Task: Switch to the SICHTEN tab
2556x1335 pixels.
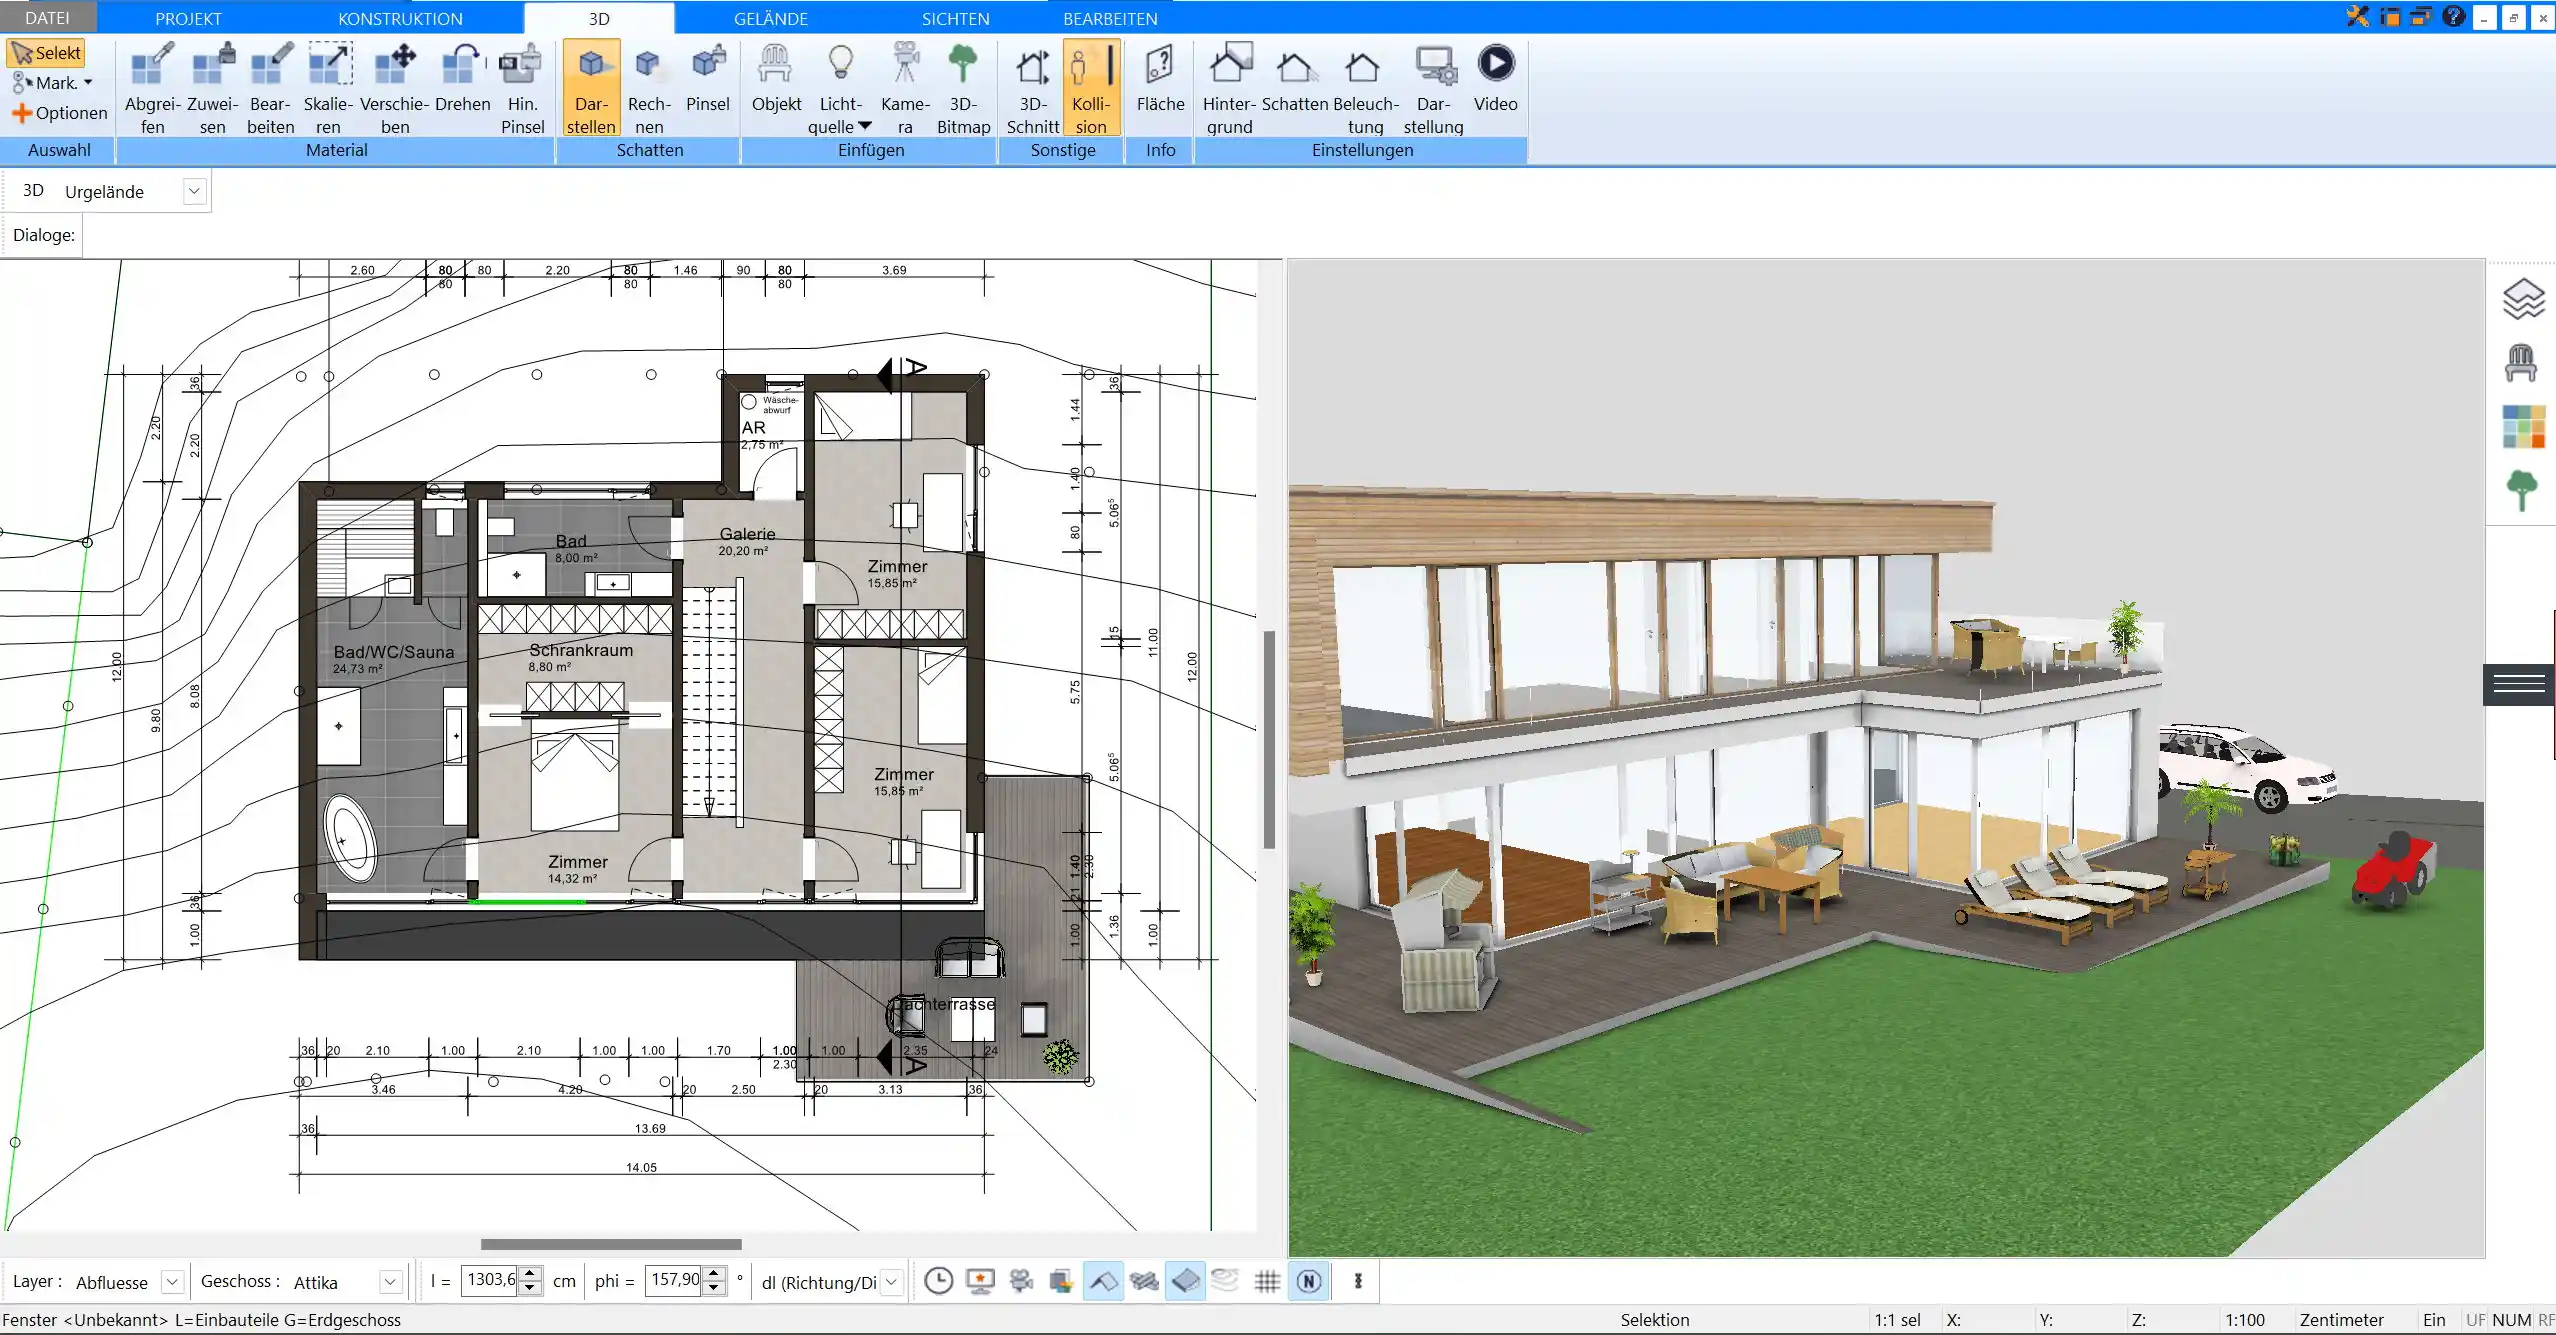Action: tap(955, 18)
